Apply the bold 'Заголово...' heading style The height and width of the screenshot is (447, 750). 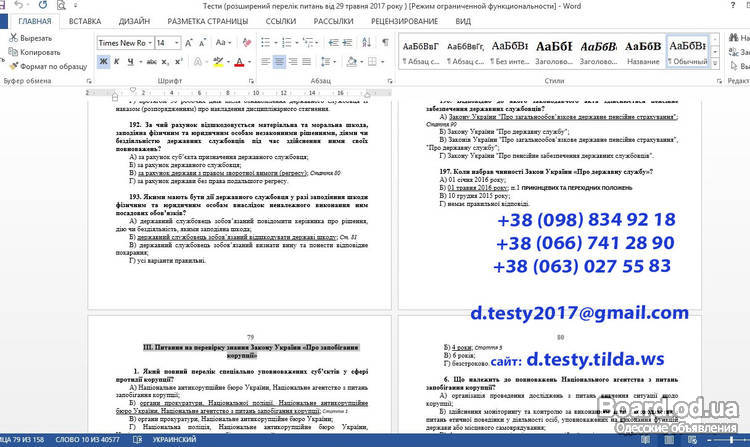554,52
